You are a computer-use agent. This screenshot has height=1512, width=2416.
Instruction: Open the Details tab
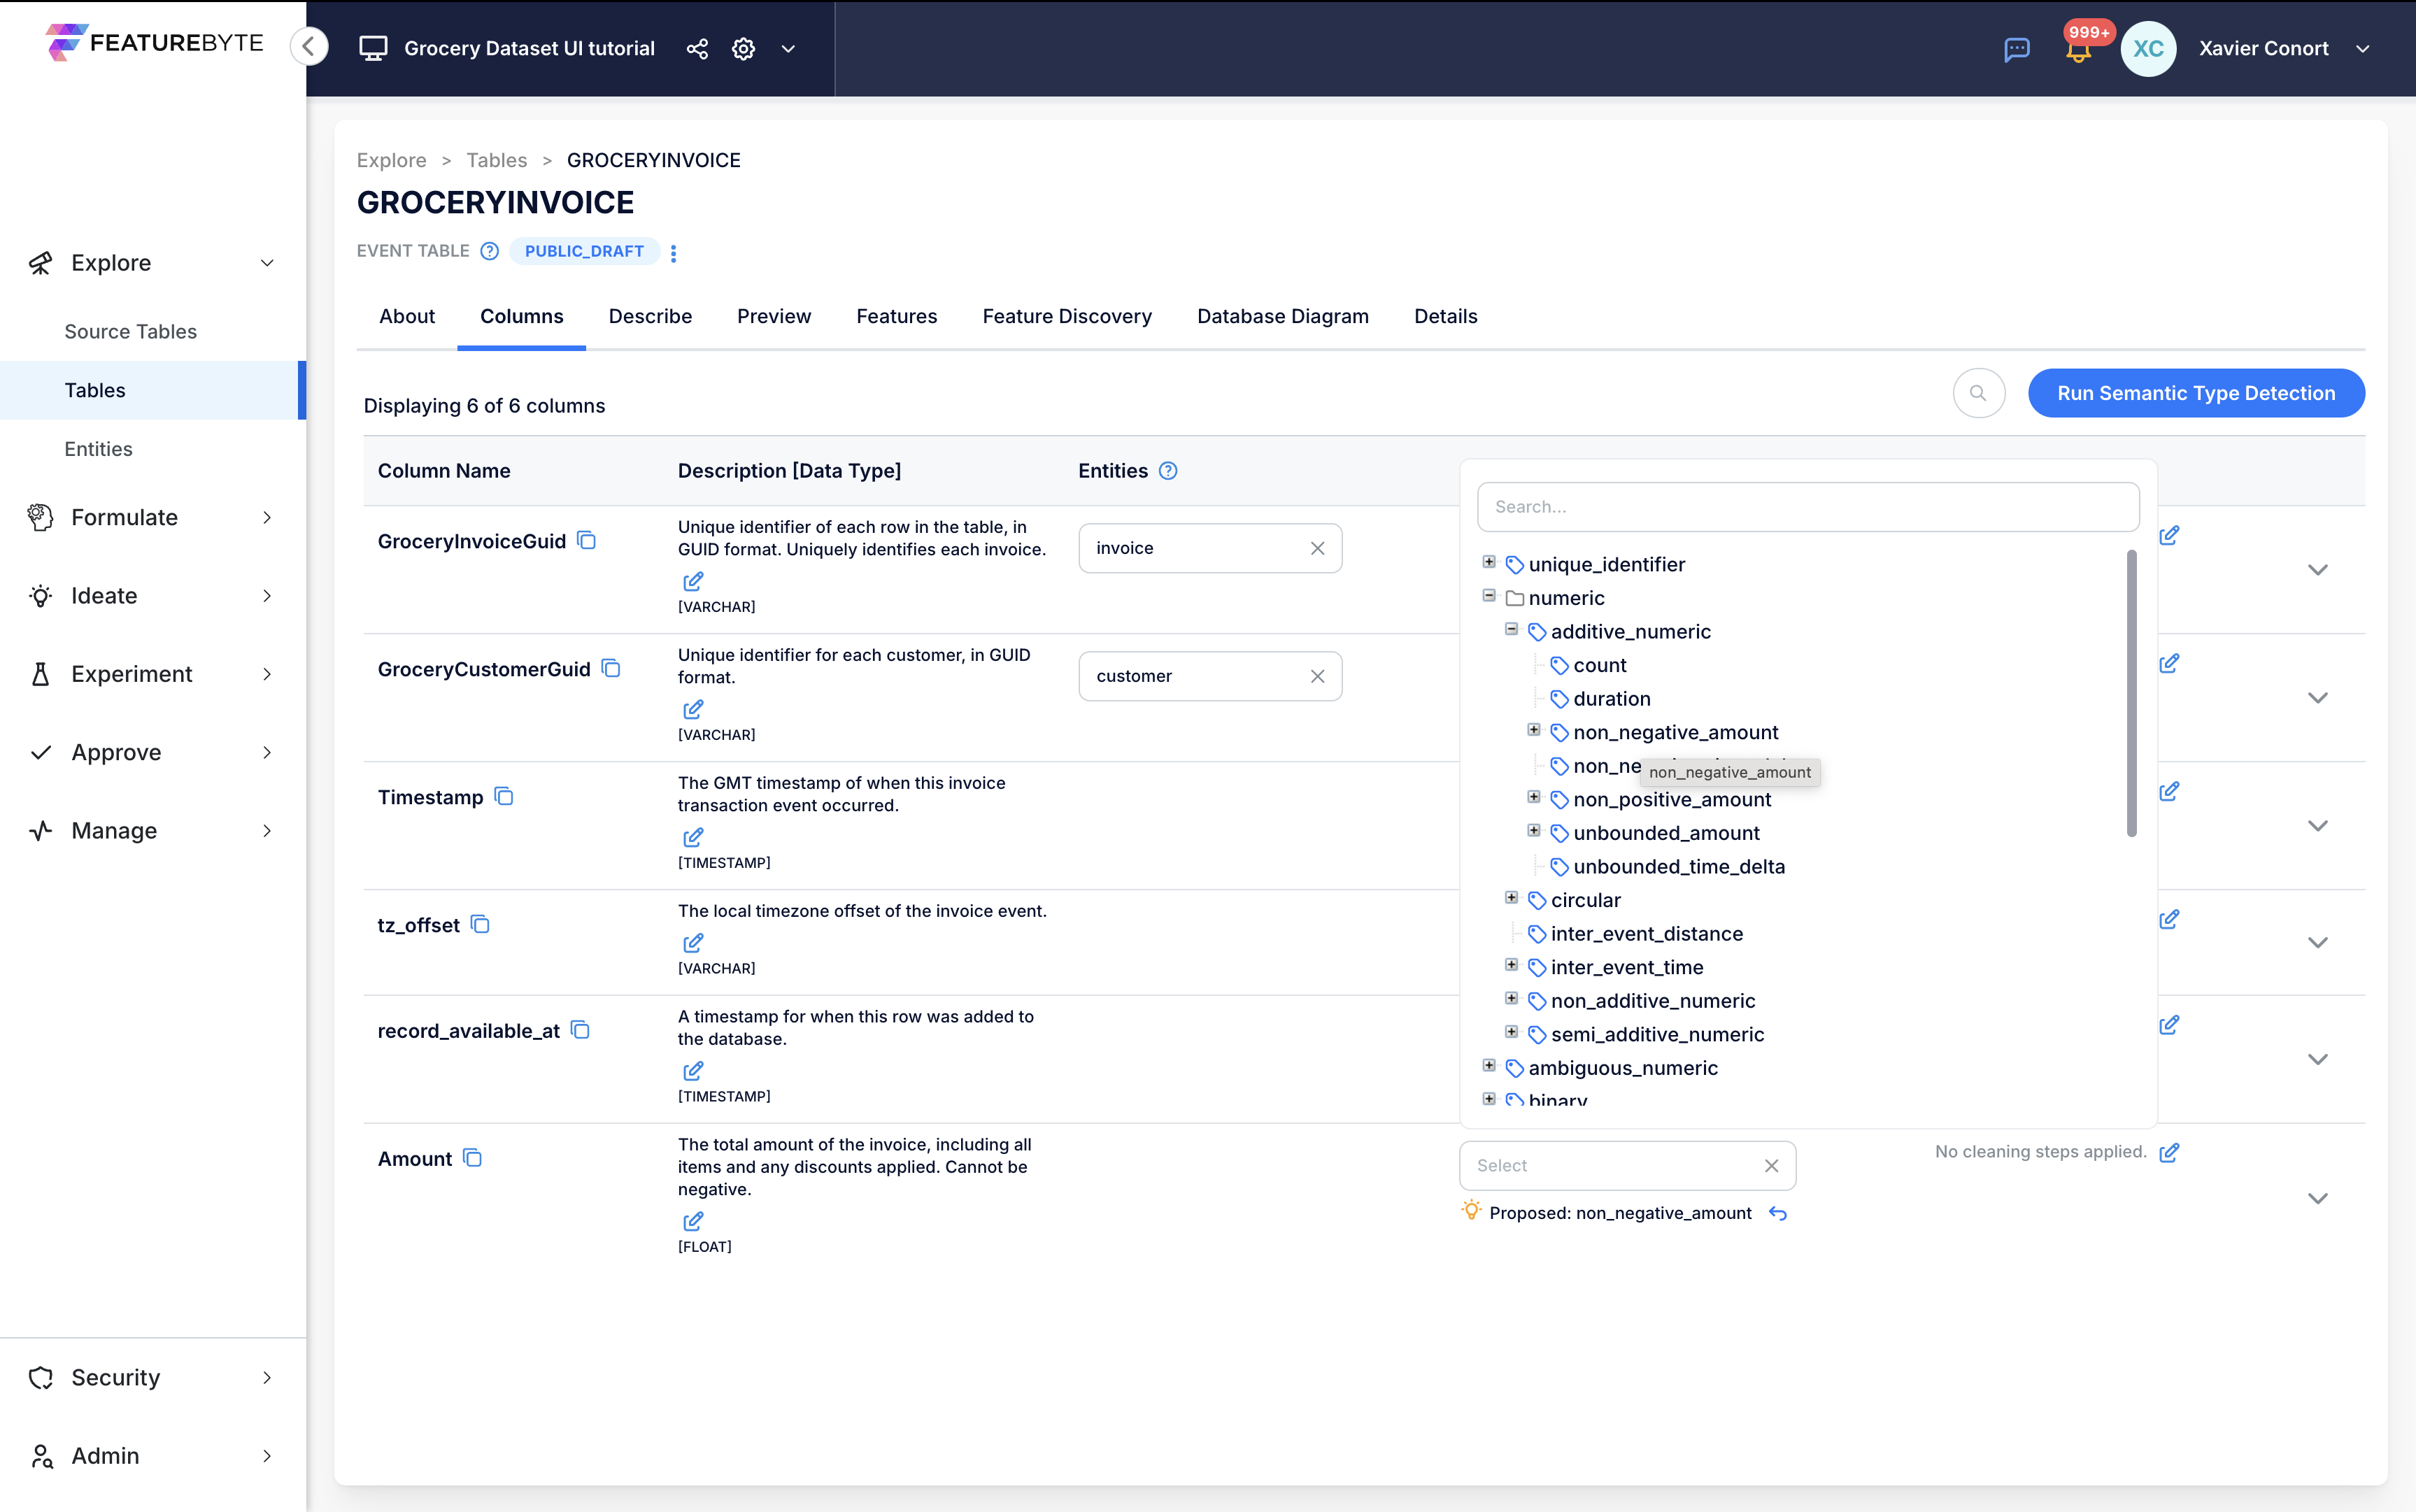click(x=1445, y=316)
